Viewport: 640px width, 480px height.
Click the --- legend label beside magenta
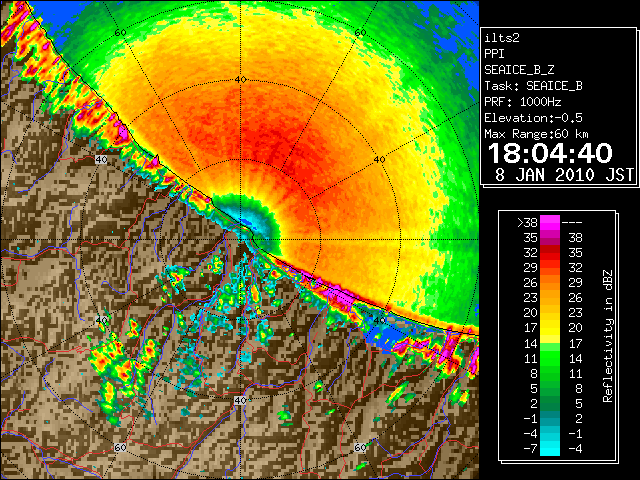pos(572,223)
